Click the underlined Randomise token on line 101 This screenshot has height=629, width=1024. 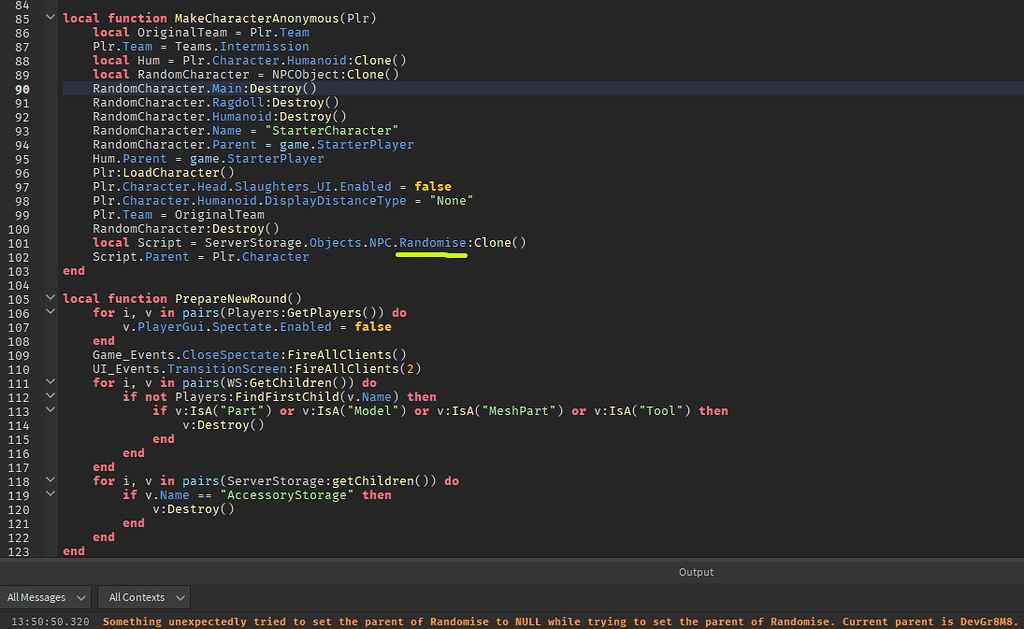[430, 242]
